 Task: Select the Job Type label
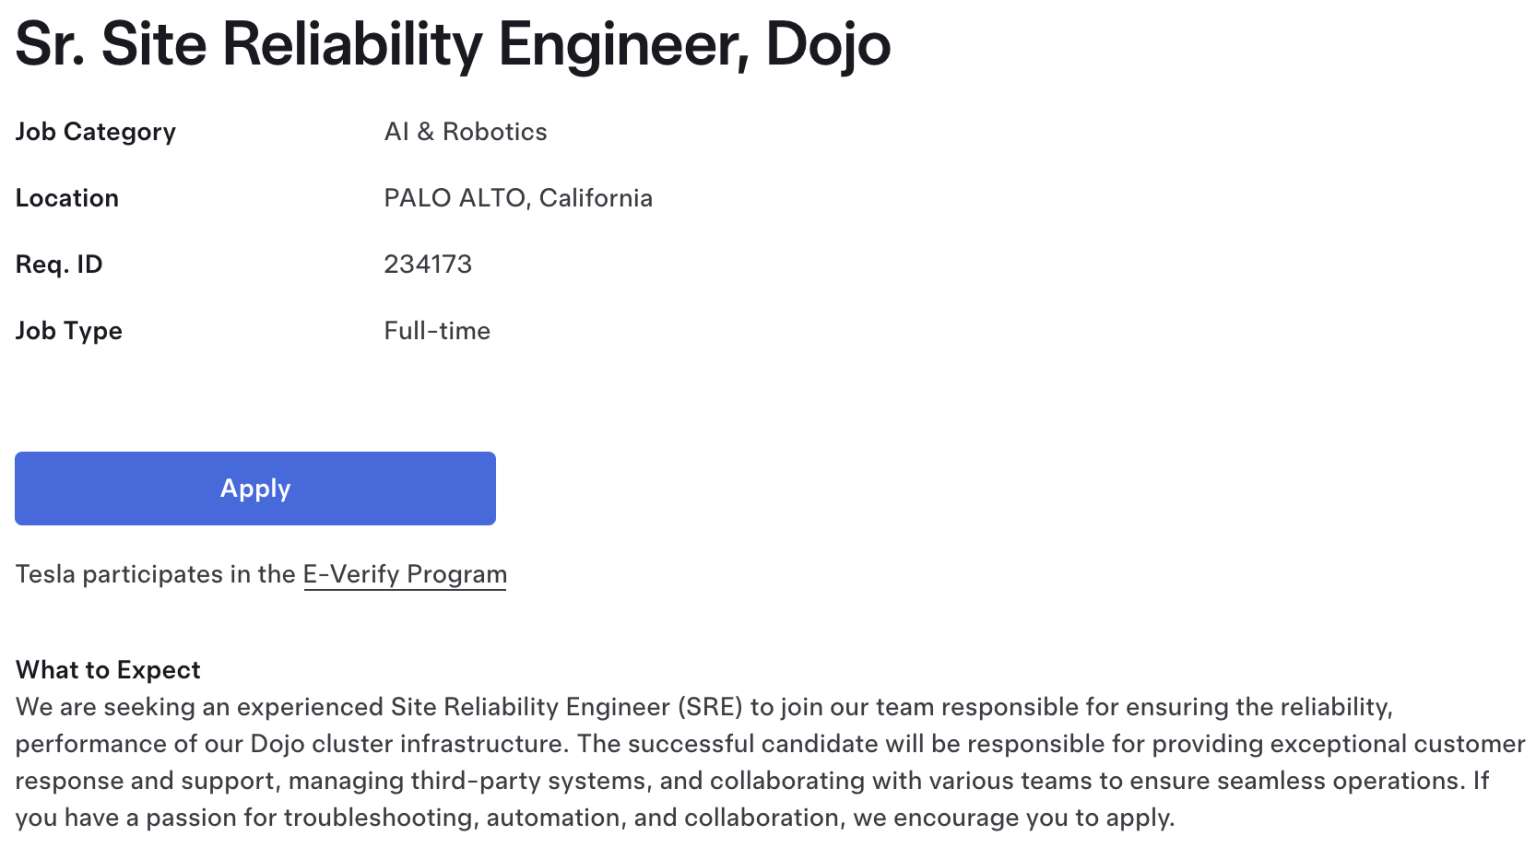(x=69, y=331)
